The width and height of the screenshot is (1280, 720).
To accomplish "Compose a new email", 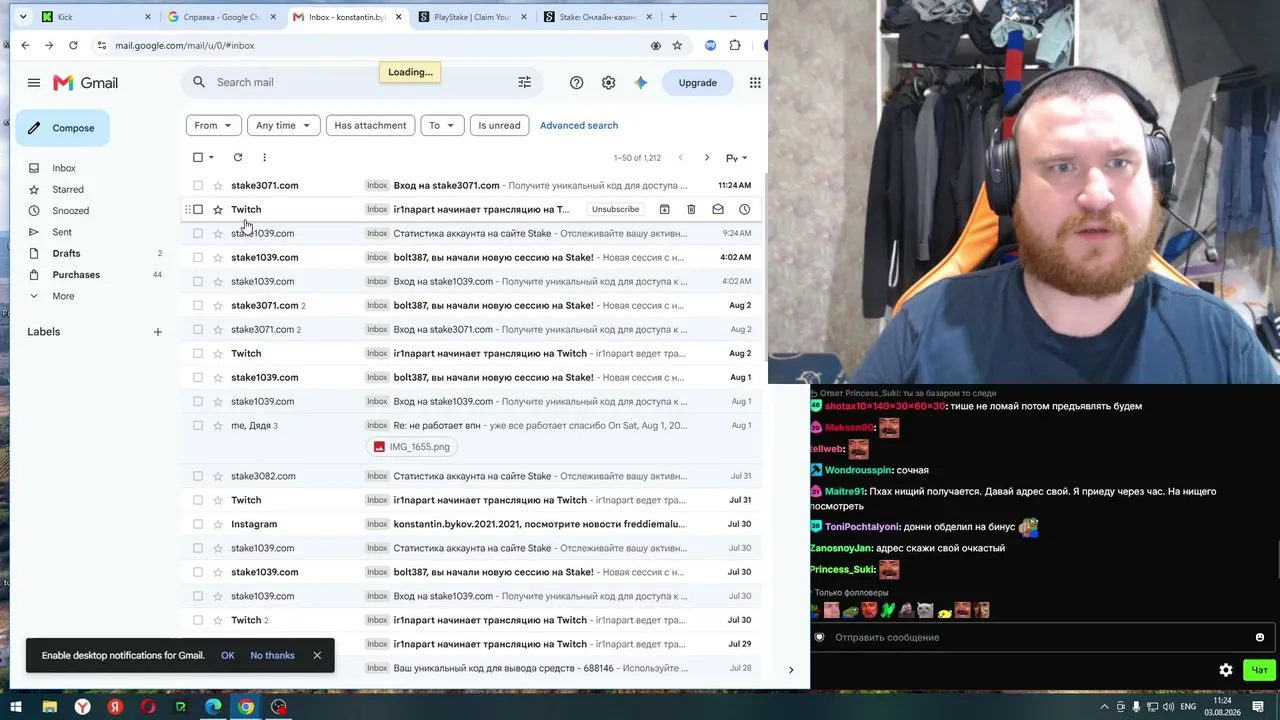I will coord(62,128).
